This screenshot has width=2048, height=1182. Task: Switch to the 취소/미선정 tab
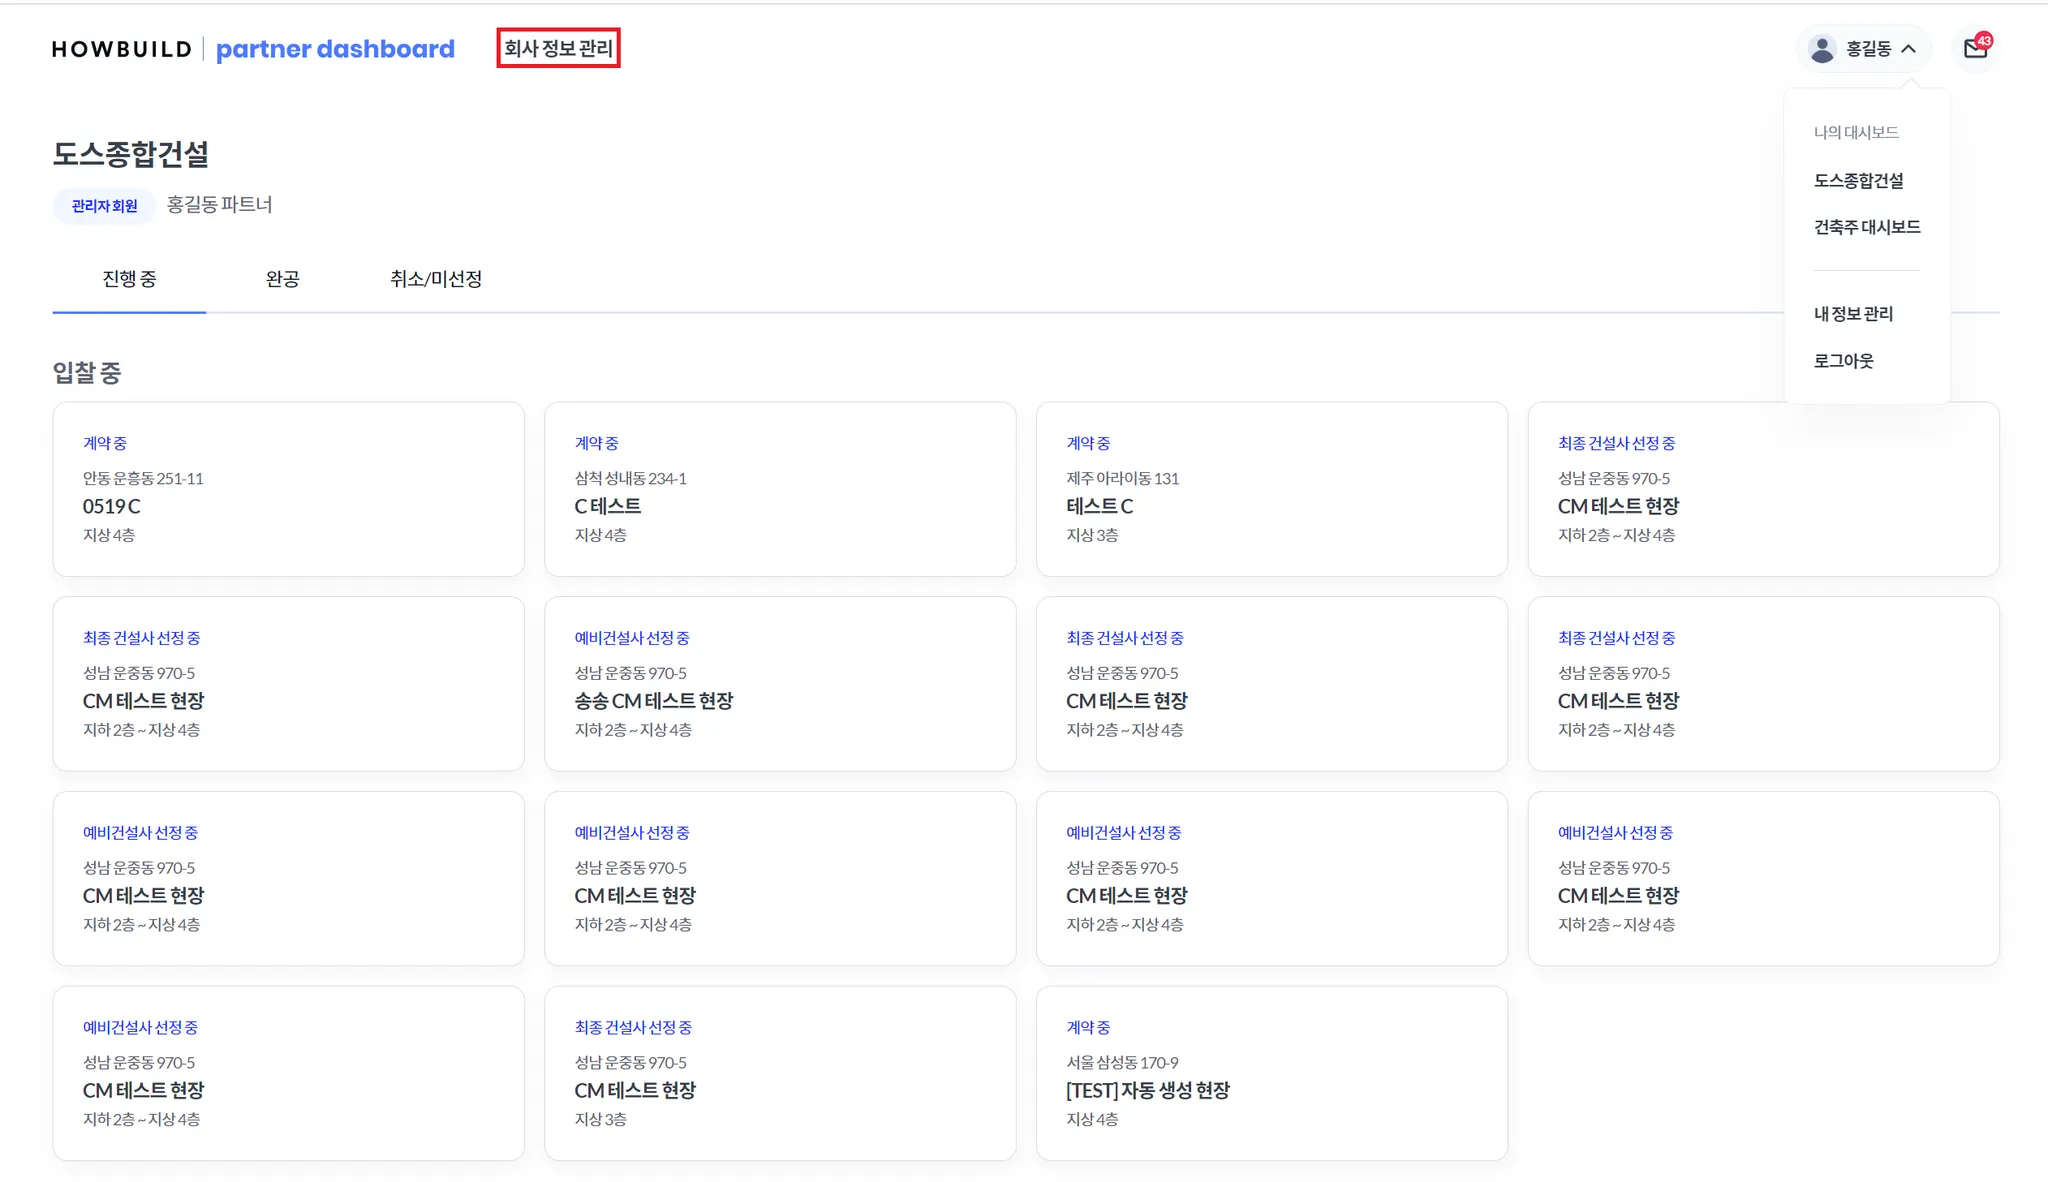point(436,279)
